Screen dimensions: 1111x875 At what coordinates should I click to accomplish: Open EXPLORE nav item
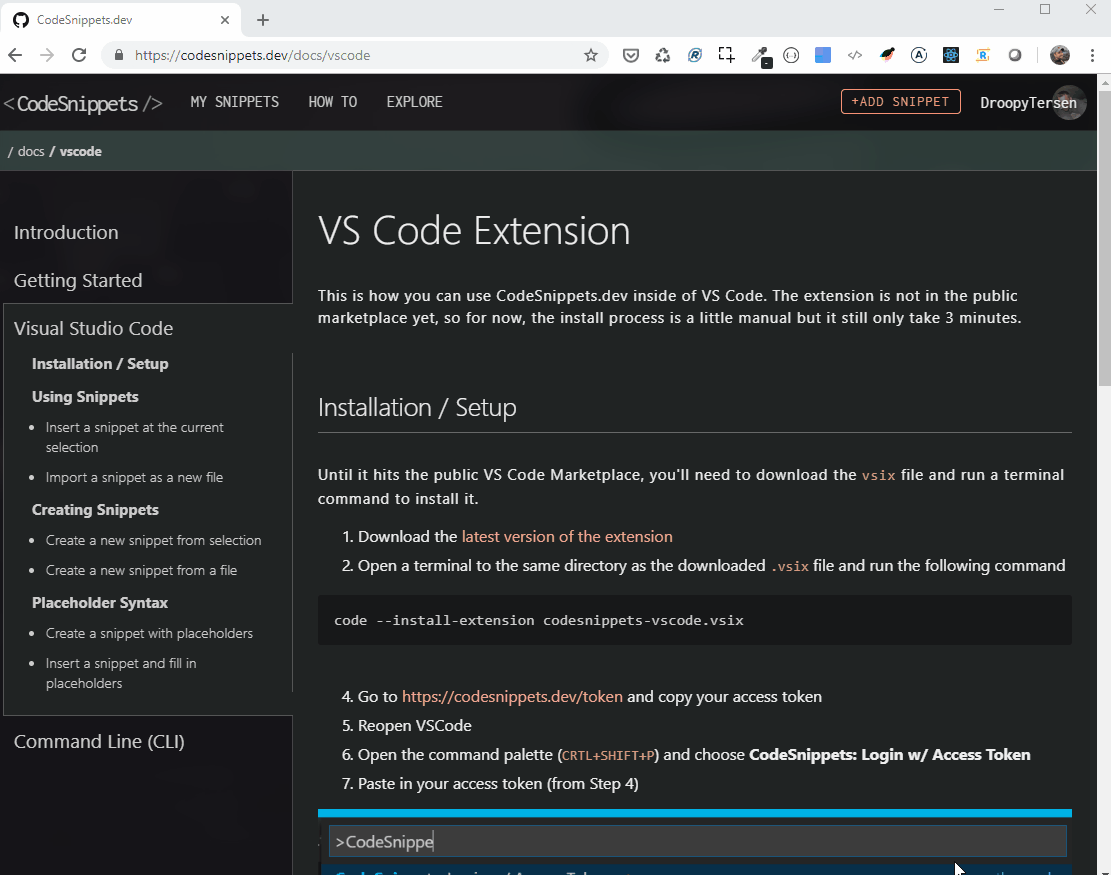(x=414, y=102)
